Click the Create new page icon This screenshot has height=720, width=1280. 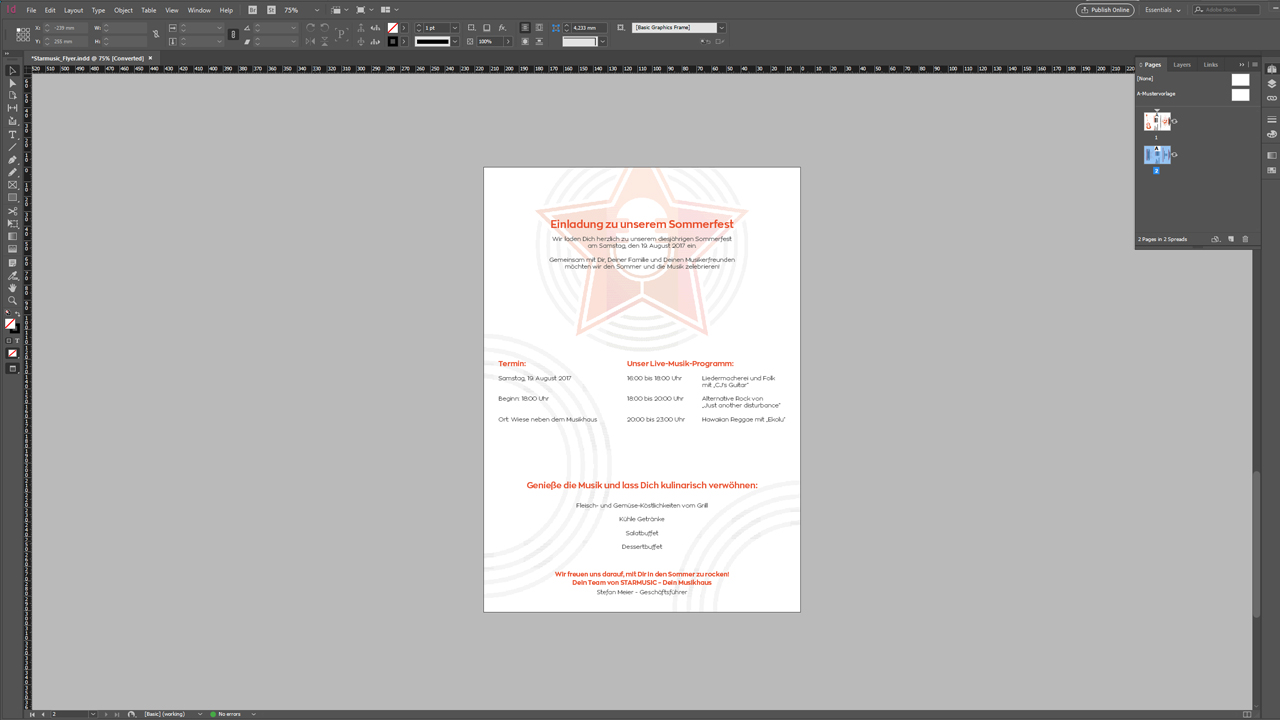(x=1231, y=239)
